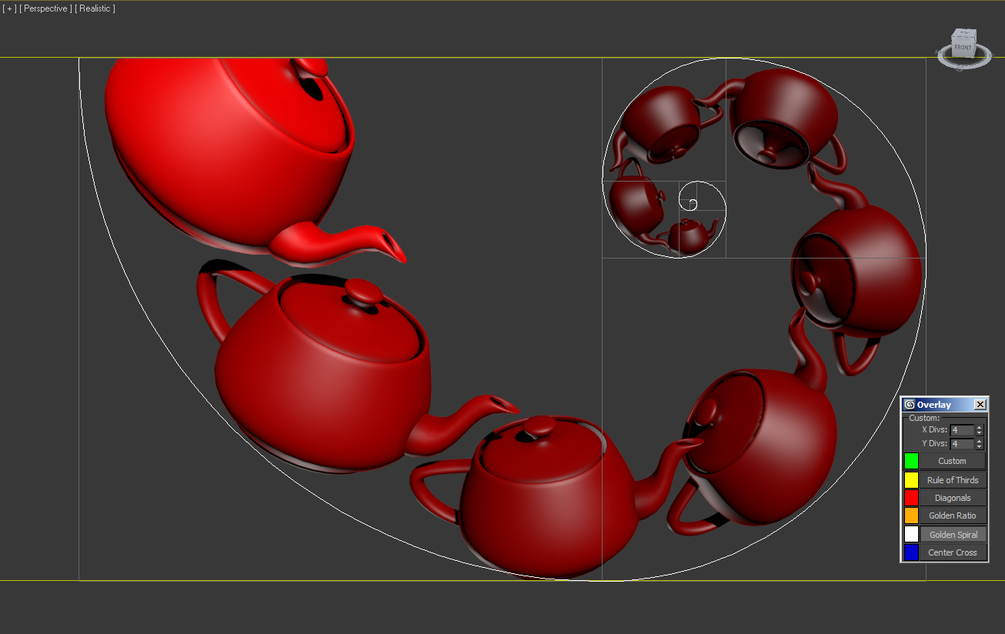The height and width of the screenshot is (634, 1005).
Task: Disable the active Golden Spiral overlay
Action: tap(955, 534)
